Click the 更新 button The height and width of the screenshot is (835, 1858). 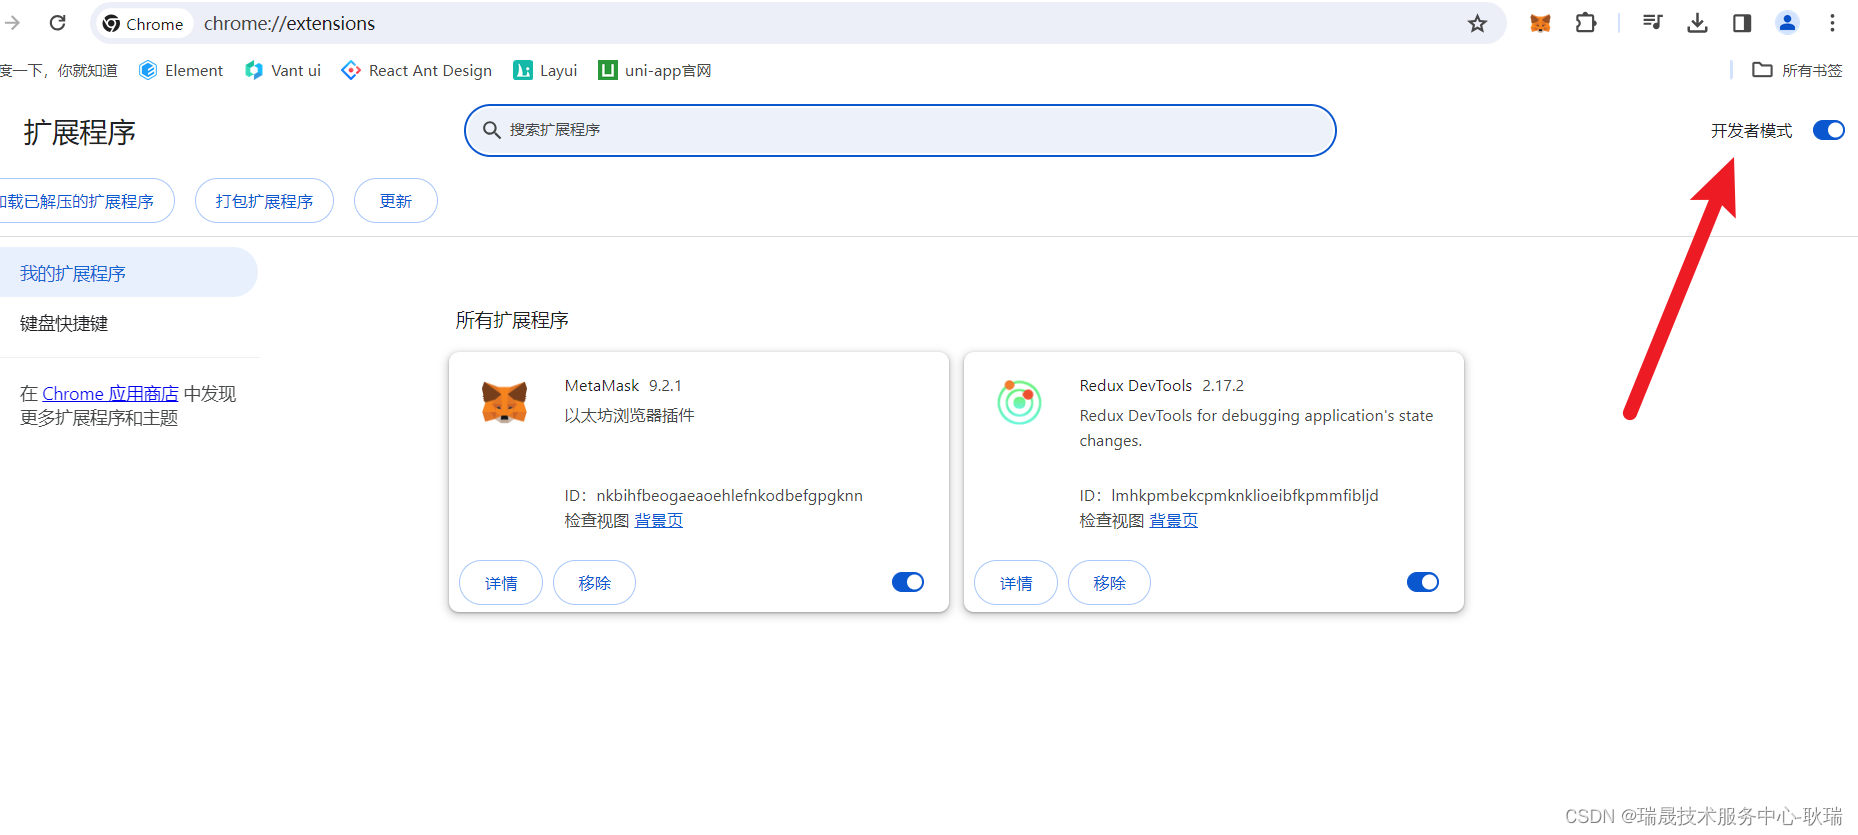(396, 201)
